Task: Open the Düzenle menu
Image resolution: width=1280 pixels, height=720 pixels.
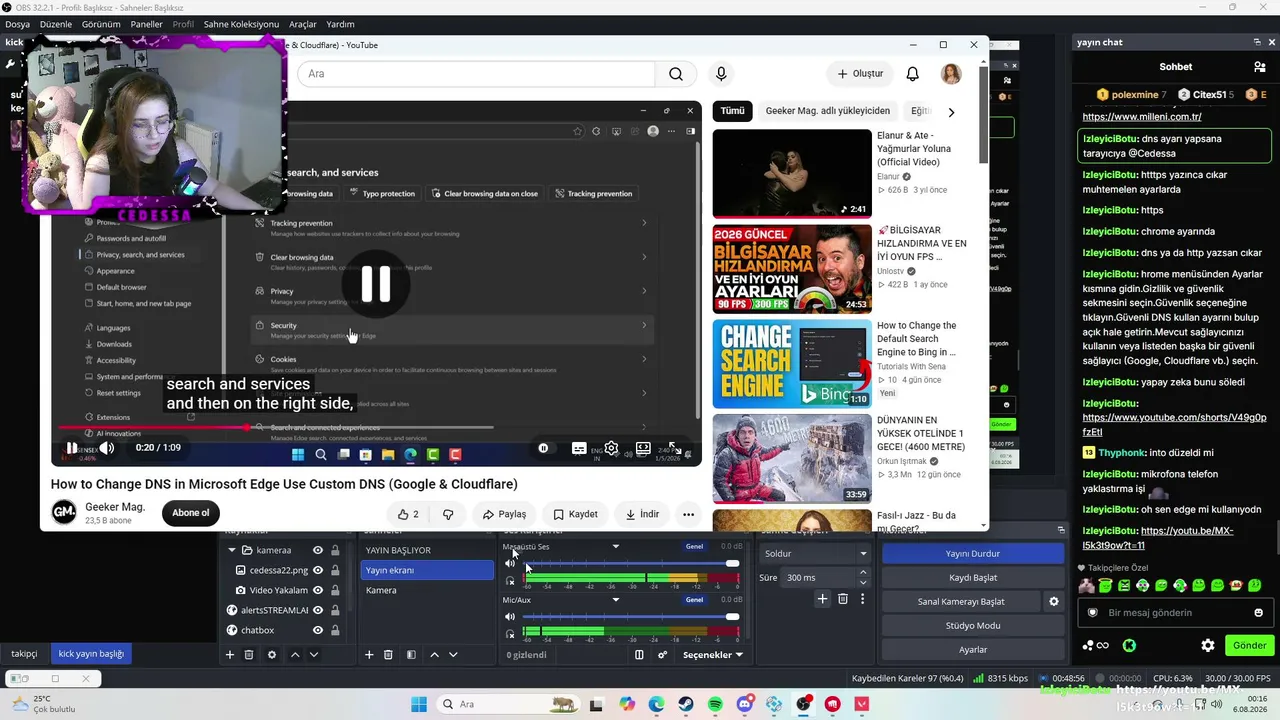Action: coord(56,24)
